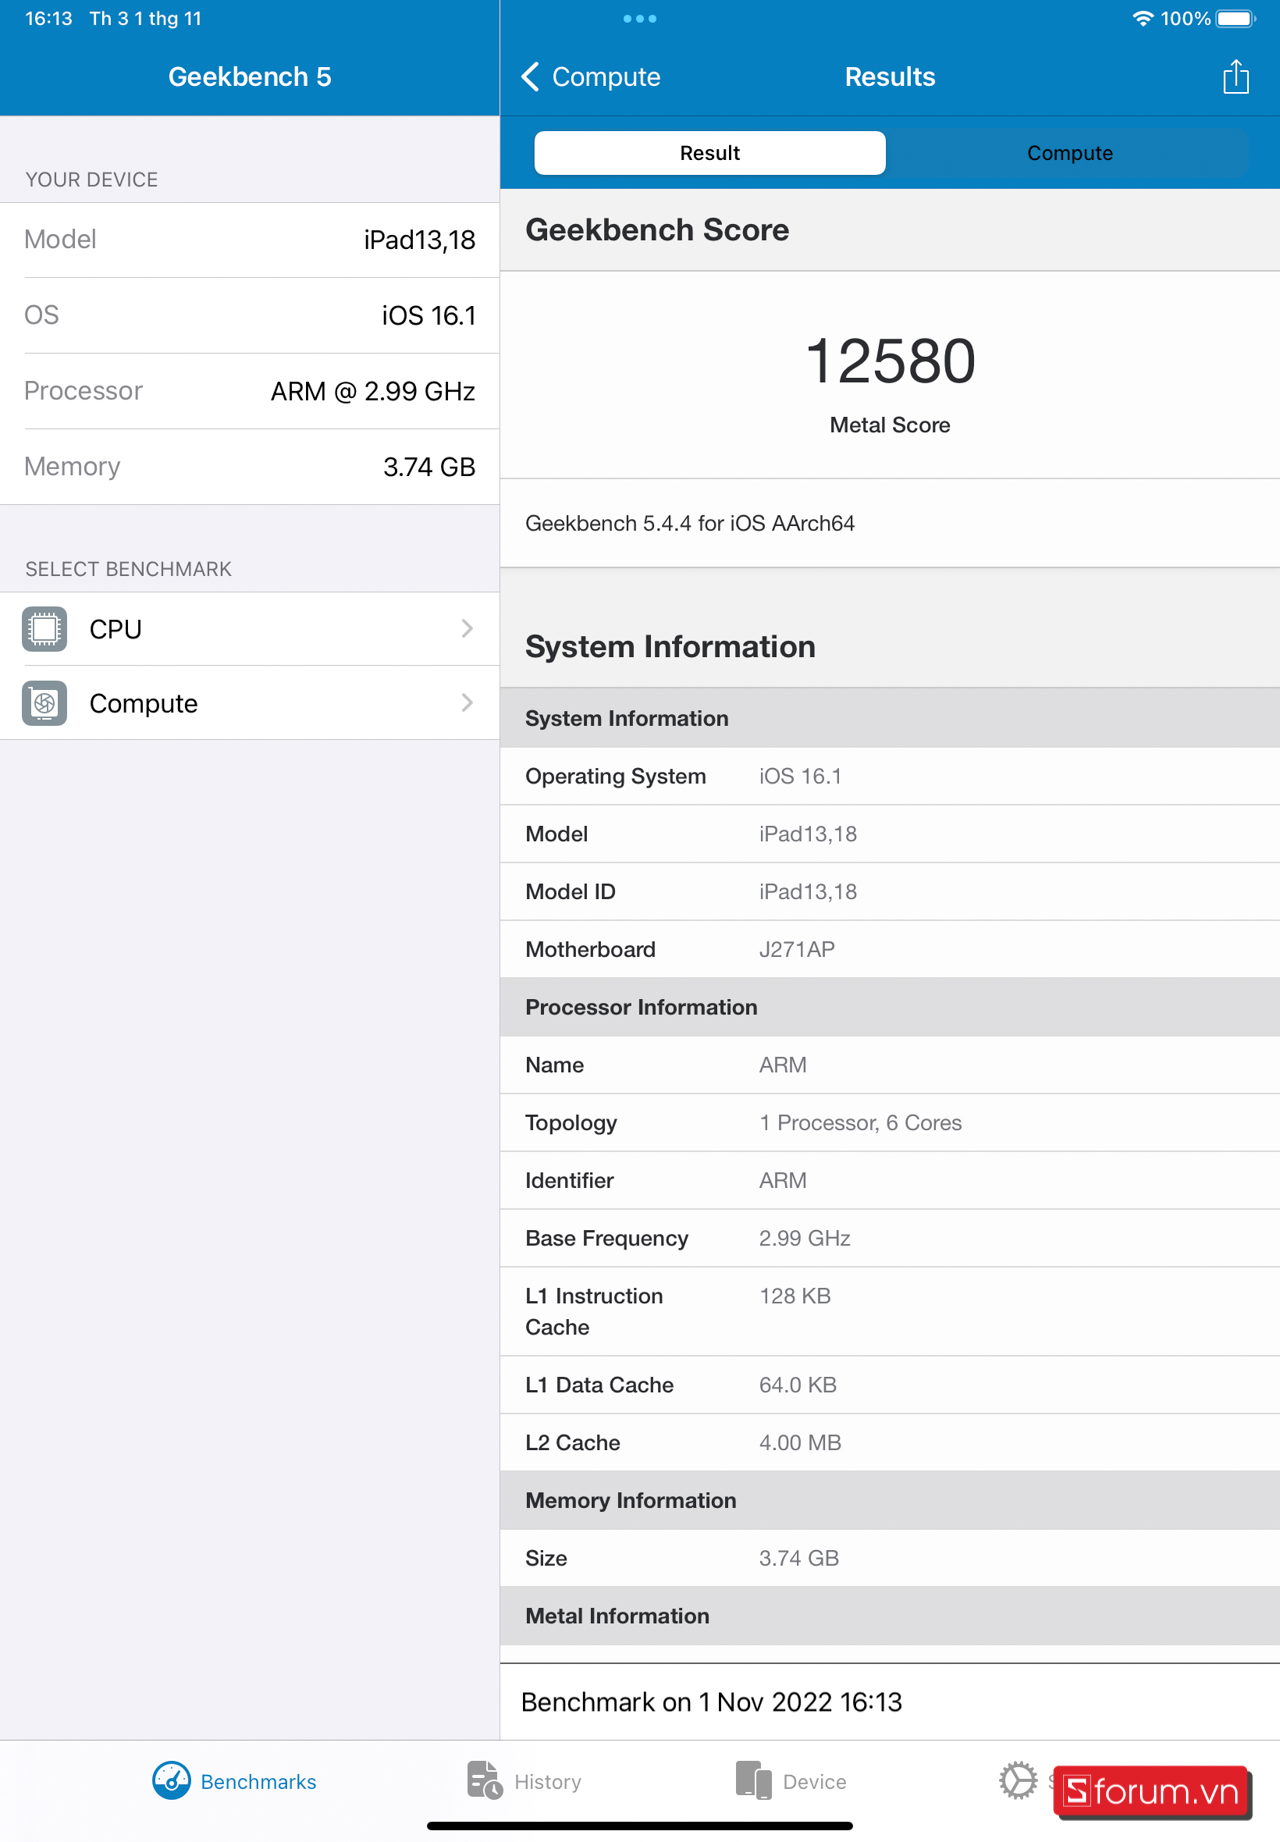Screen dimensions: 1280x1842
Task: Select the Compute benchmark label in the sidebar
Action: (x=144, y=704)
